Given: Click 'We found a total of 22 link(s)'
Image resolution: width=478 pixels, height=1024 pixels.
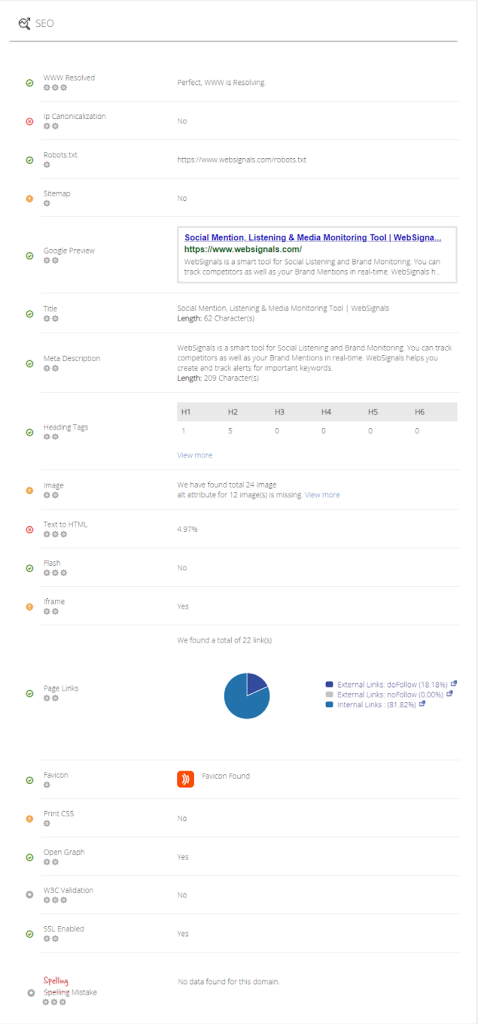Looking at the screenshot, I should click(x=225, y=641).
